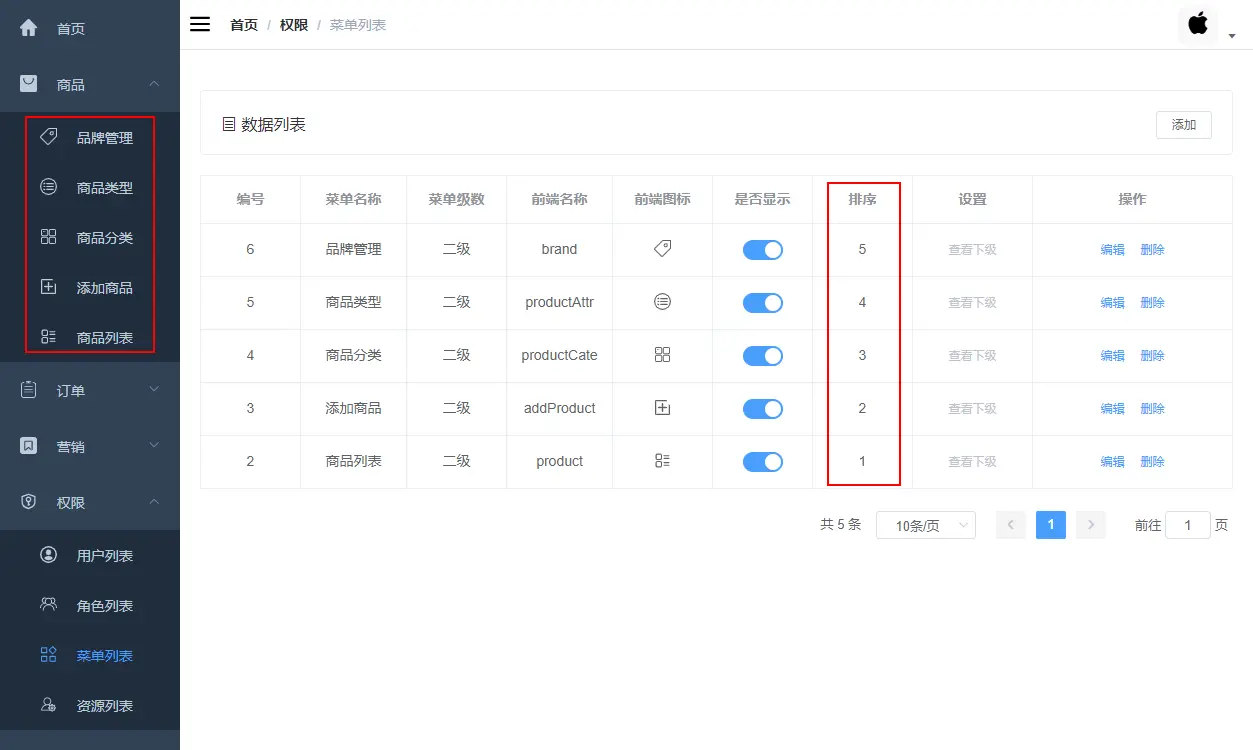Click the hamburger menu collapse icon
This screenshot has height=750, width=1253.
(x=200, y=24)
